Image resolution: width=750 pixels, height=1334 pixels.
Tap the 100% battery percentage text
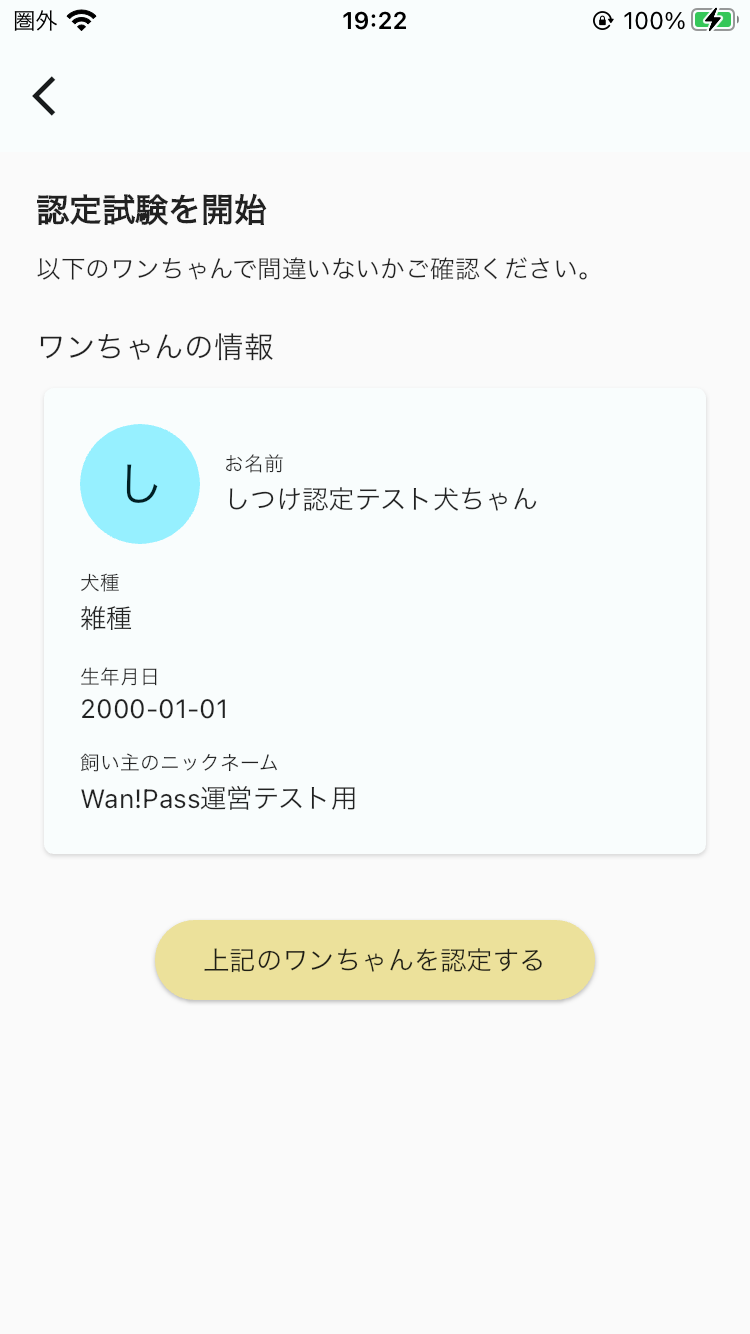(x=654, y=20)
